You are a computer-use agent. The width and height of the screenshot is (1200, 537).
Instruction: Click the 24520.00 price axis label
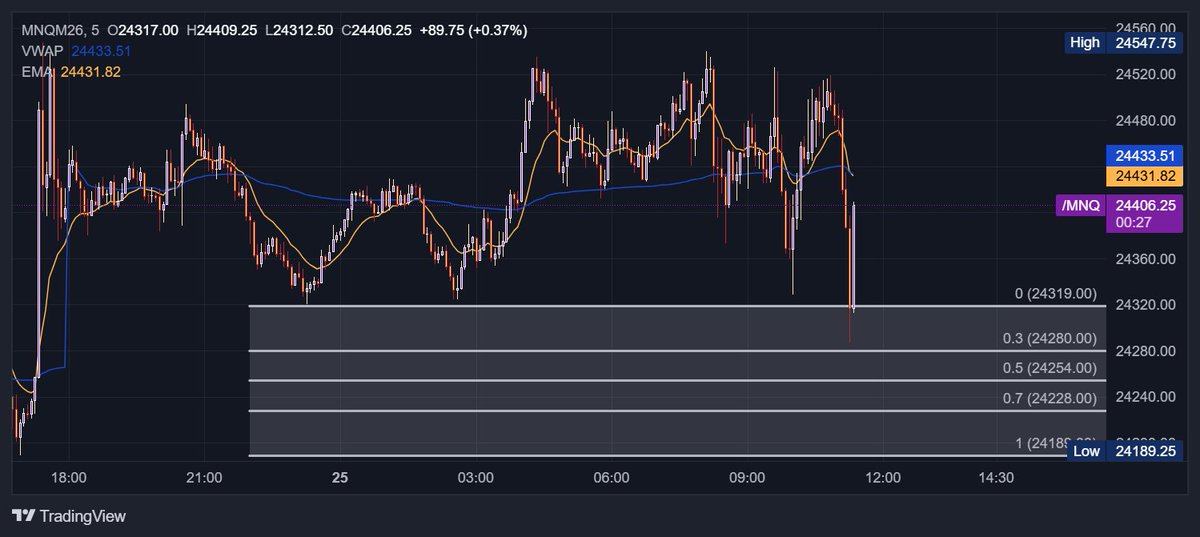click(x=1148, y=74)
